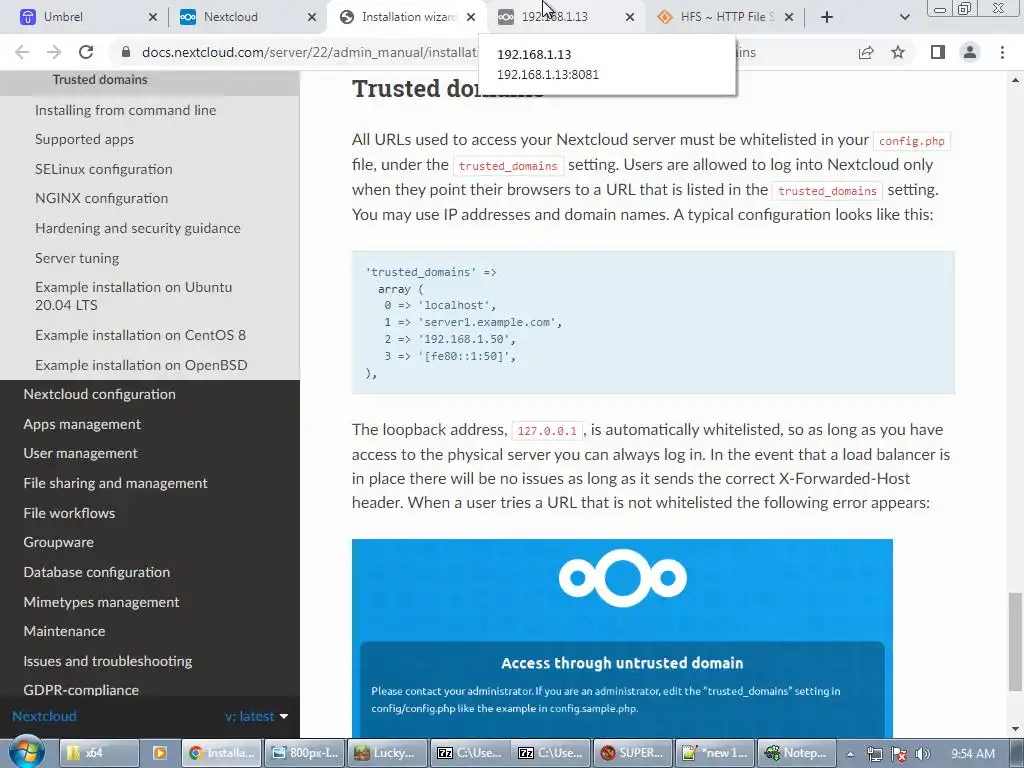Open the Chrome profile menu
Viewport: 1024px width, 768px height.
pos(970,52)
